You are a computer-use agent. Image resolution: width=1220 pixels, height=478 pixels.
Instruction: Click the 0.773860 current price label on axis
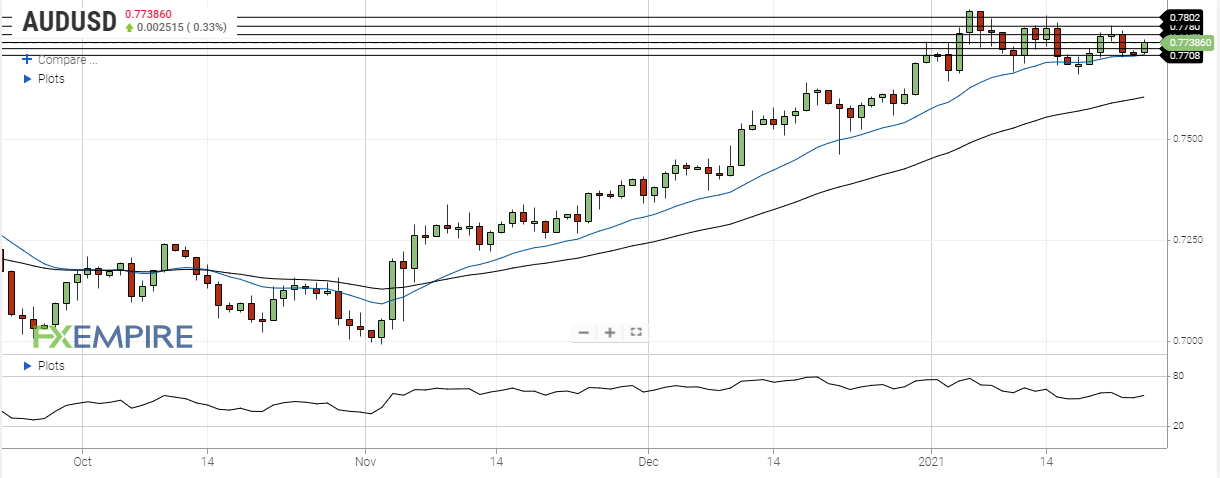[1187, 43]
